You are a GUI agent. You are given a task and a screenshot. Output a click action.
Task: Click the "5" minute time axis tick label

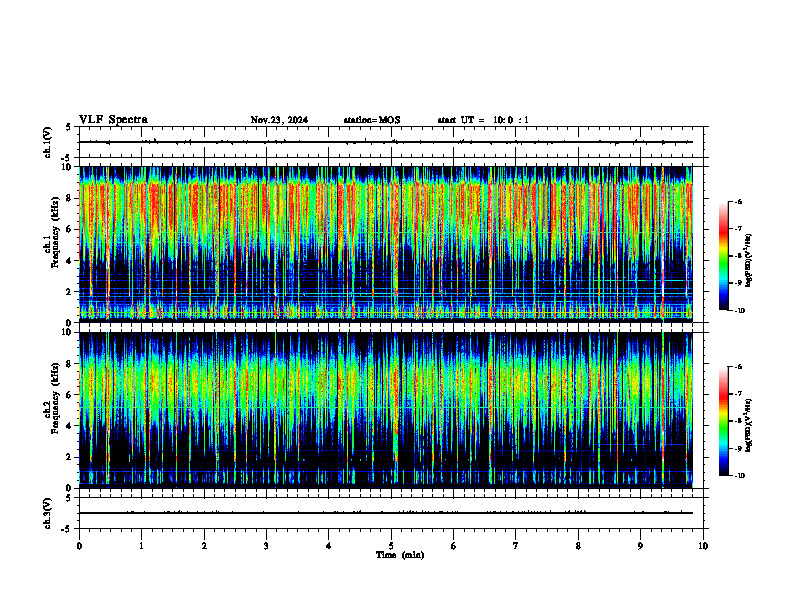tap(391, 546)
